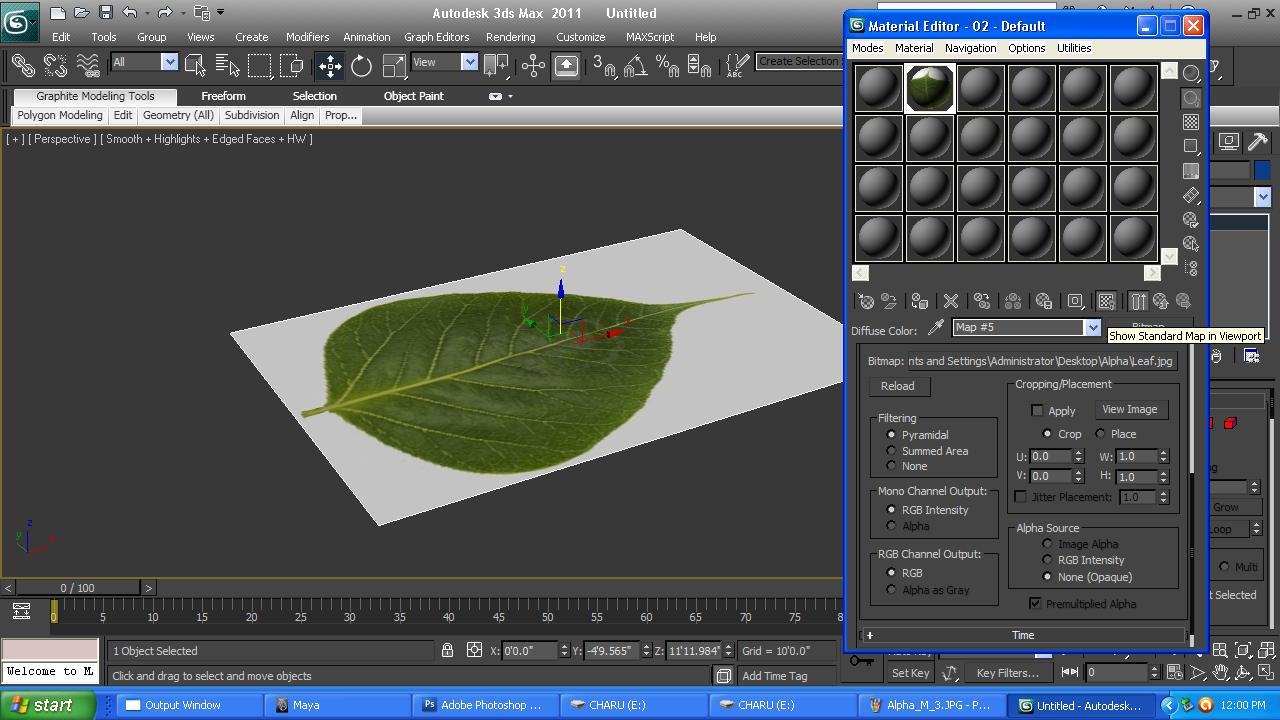Select the Summed Area filtering option
Screen dimensions: 1280x720
[891, 450]
